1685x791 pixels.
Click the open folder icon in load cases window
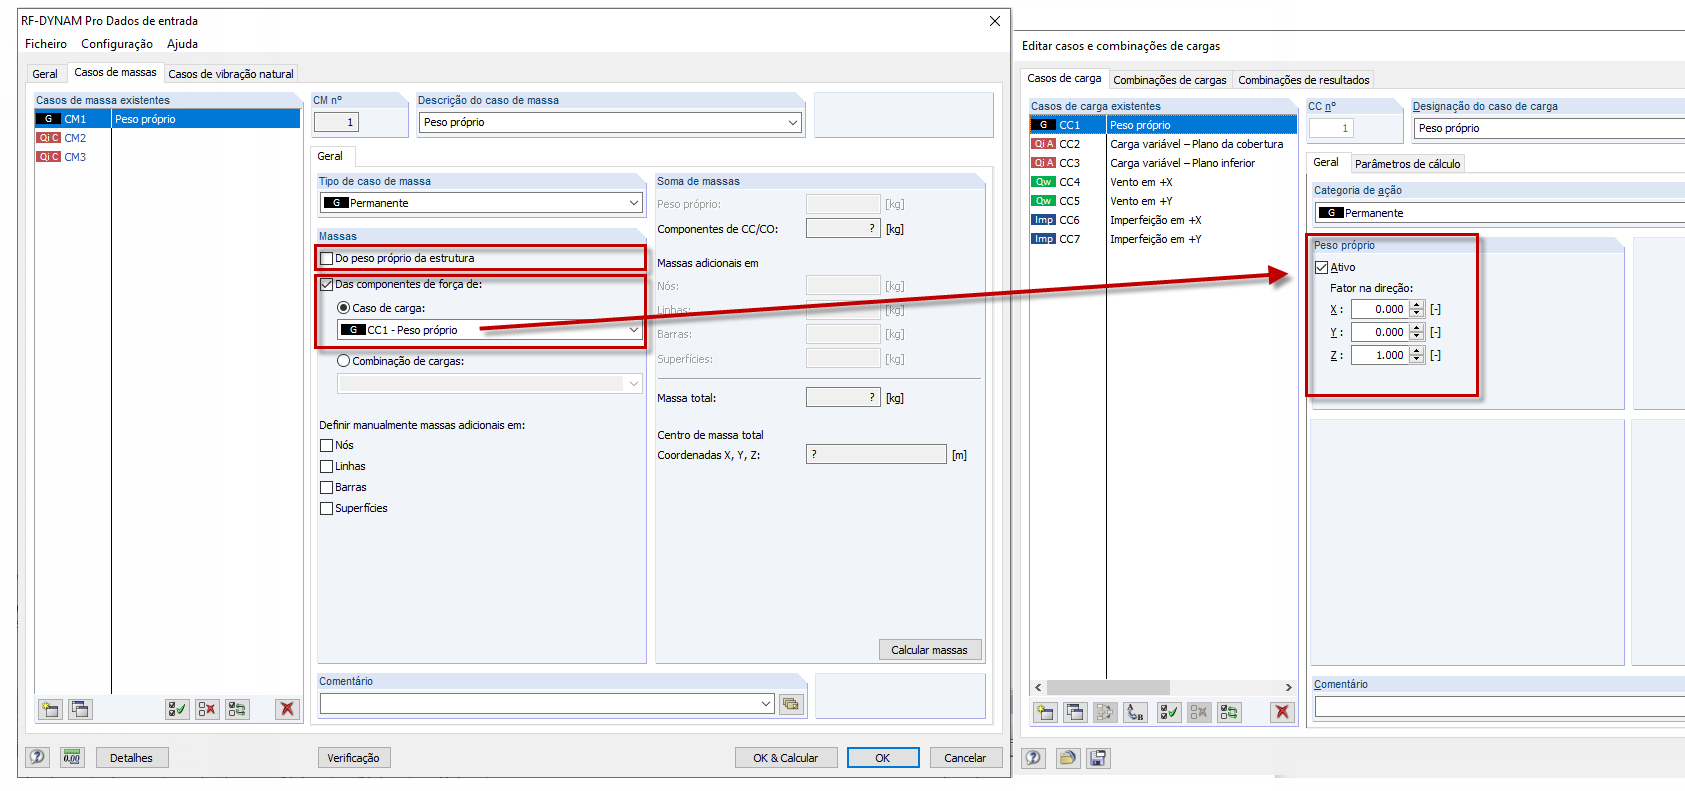click(1067, 758)
